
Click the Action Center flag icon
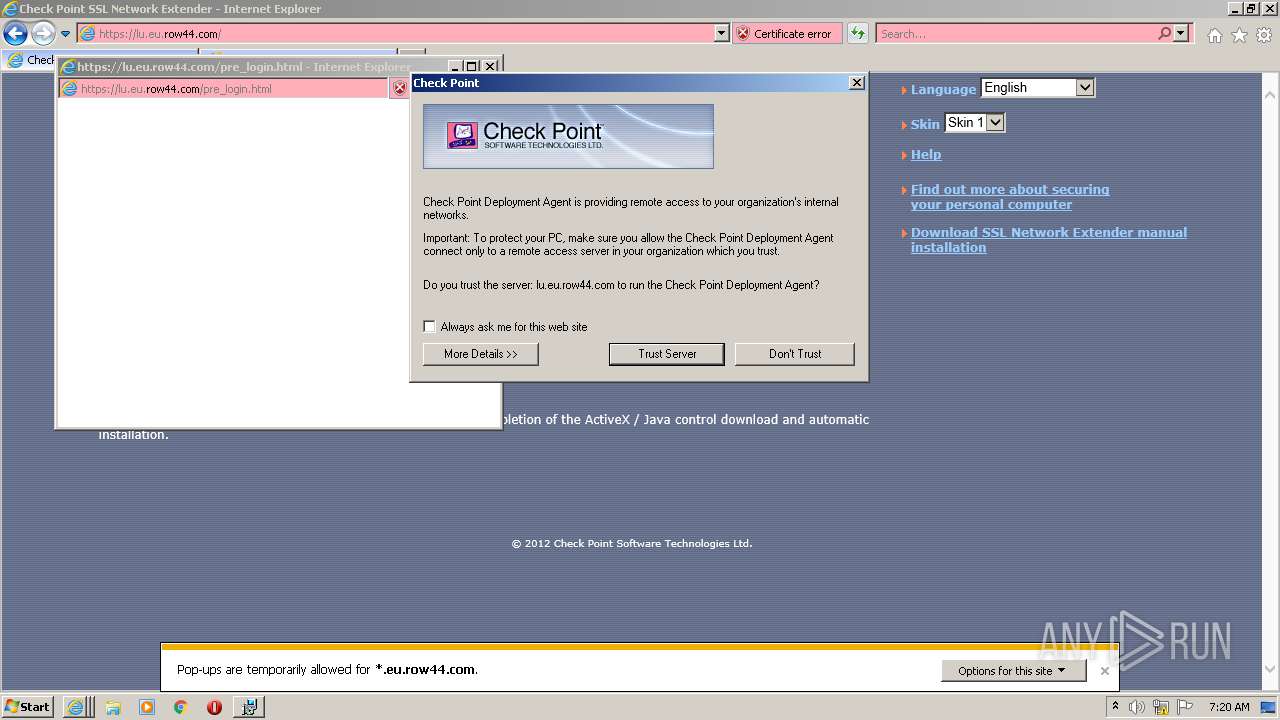[1185, 707]
